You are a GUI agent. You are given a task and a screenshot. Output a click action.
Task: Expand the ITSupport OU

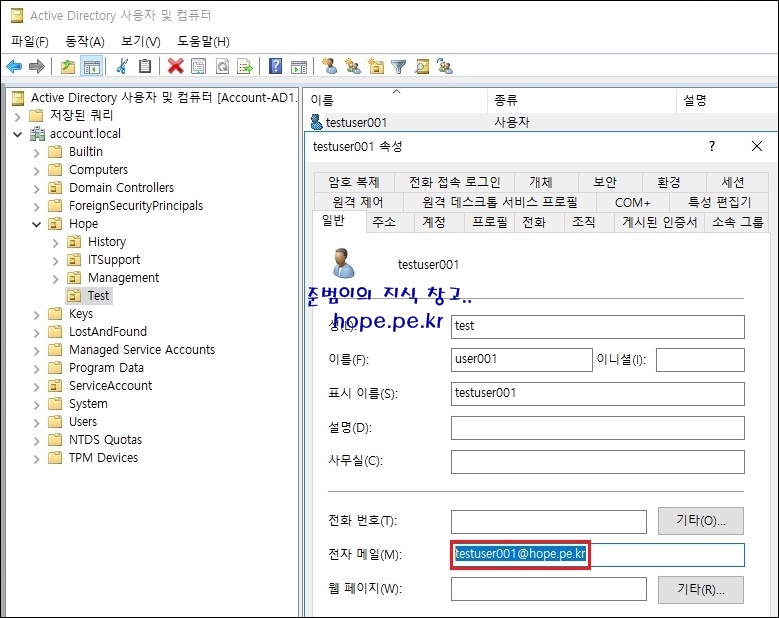coord(55,261)
